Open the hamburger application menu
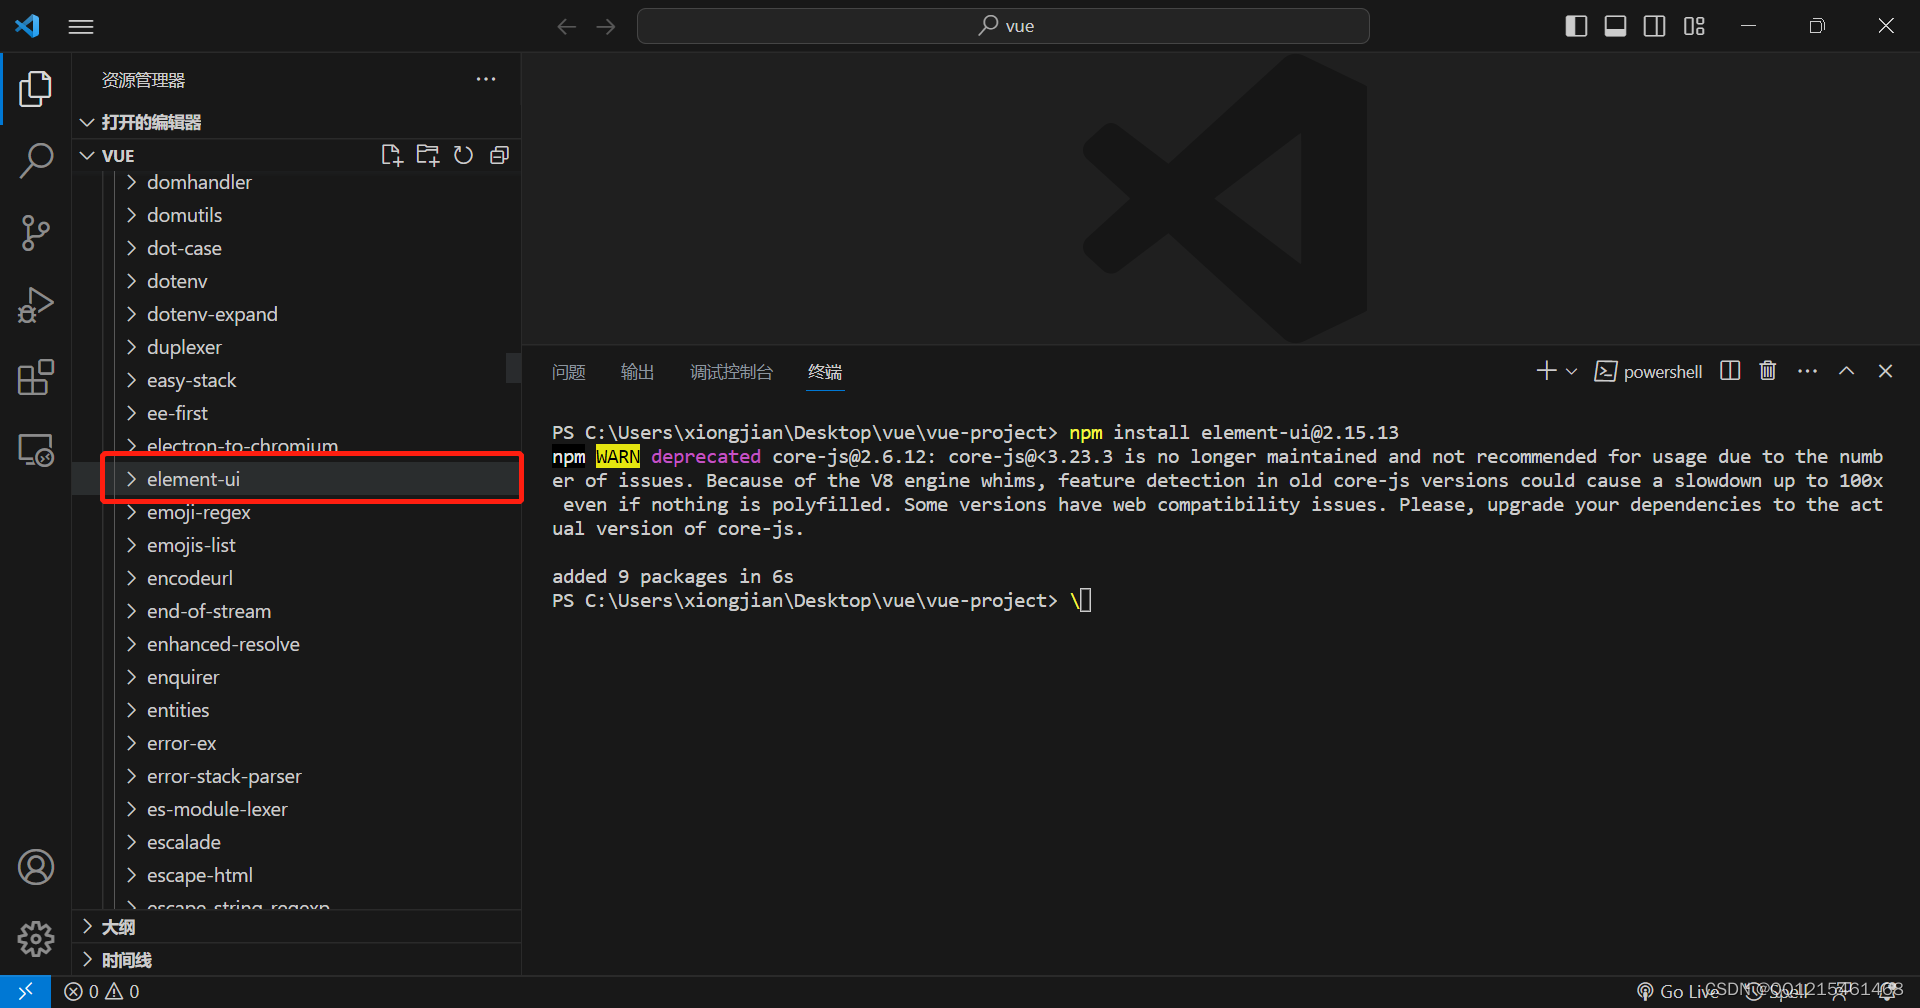1920x1008 pixels. pyautogui.click(x=81, y=26)
